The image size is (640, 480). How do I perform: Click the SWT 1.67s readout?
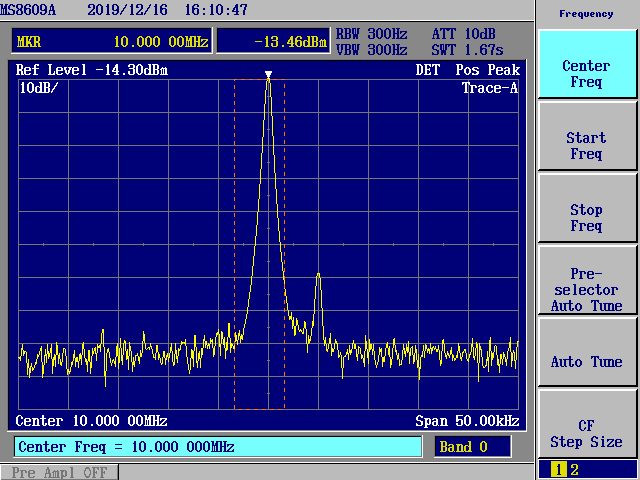coord(467,50)
